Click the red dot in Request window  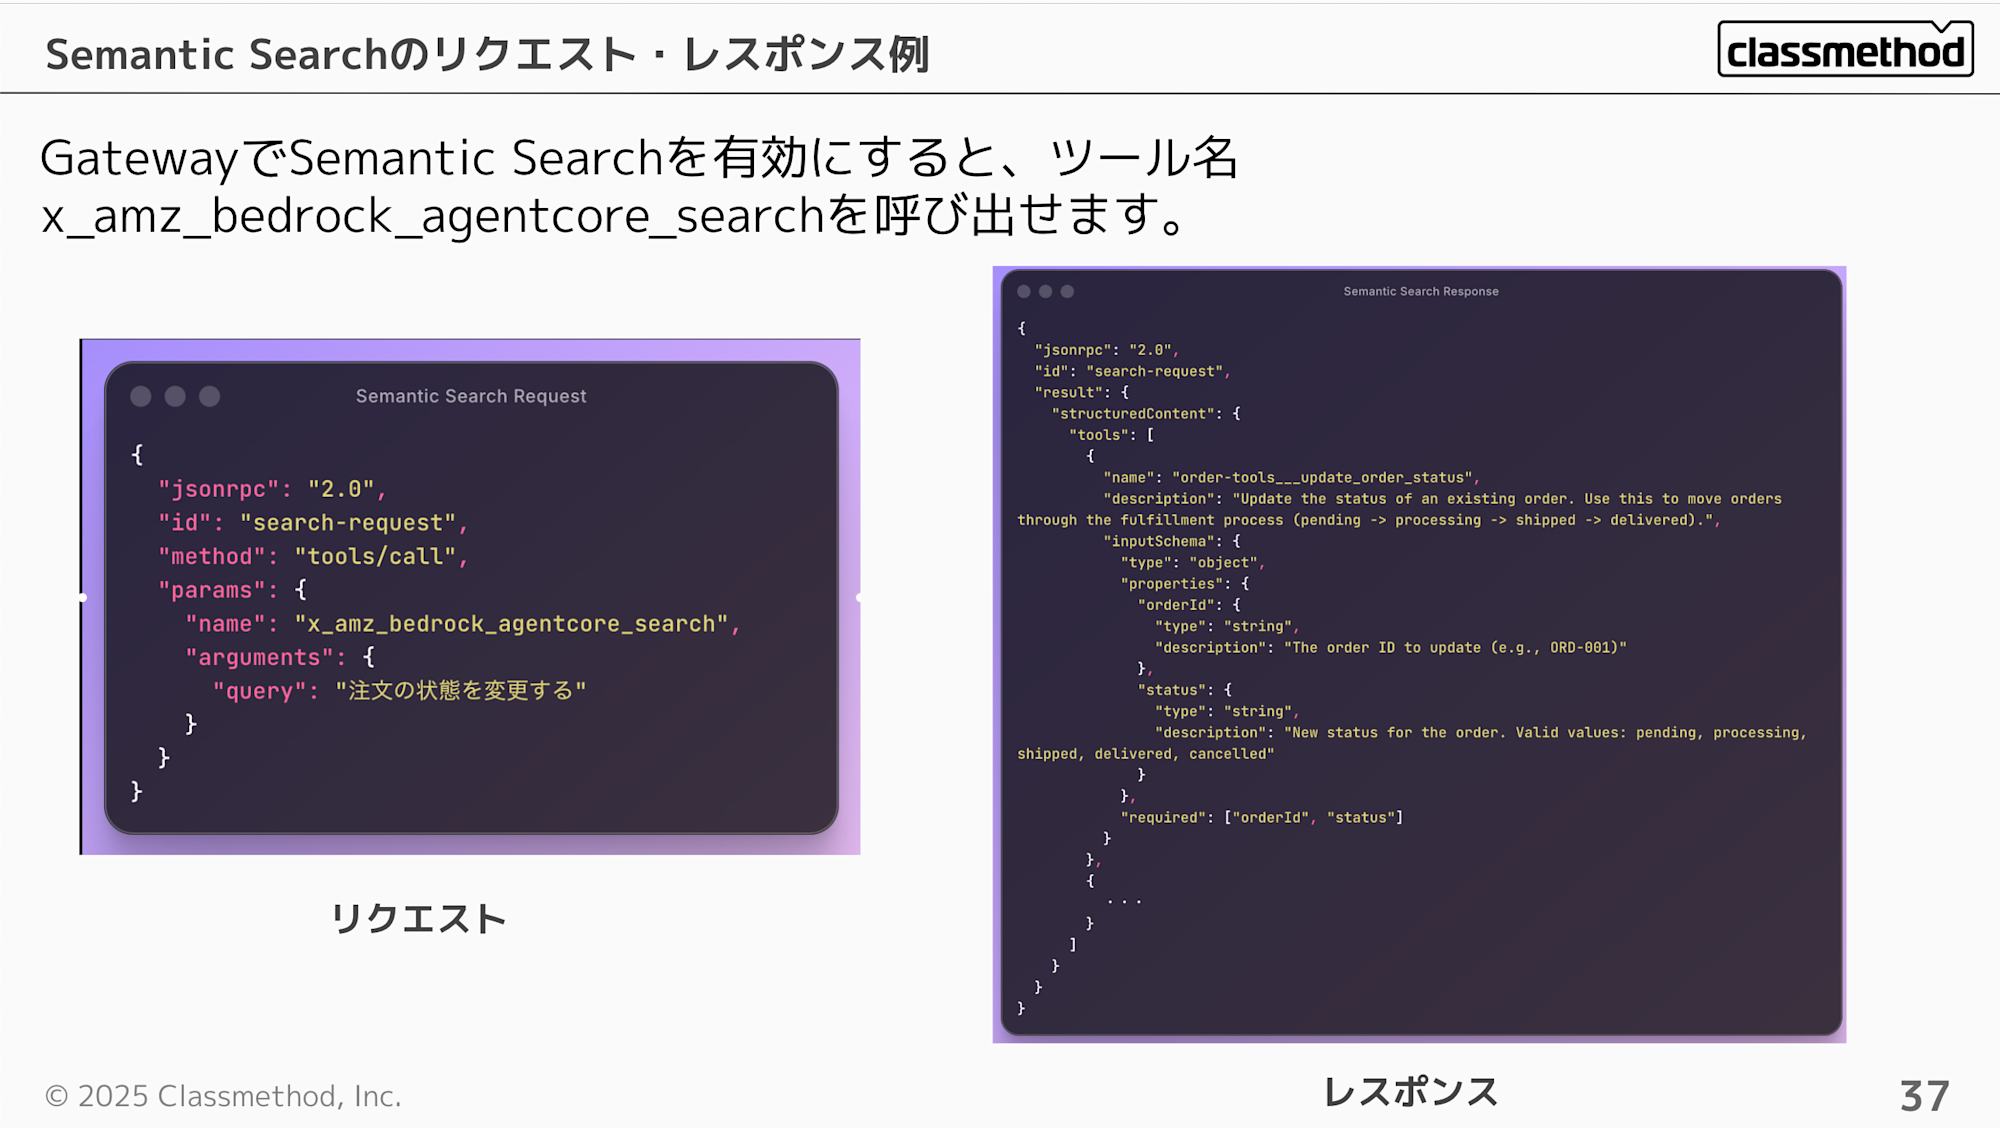141,396
